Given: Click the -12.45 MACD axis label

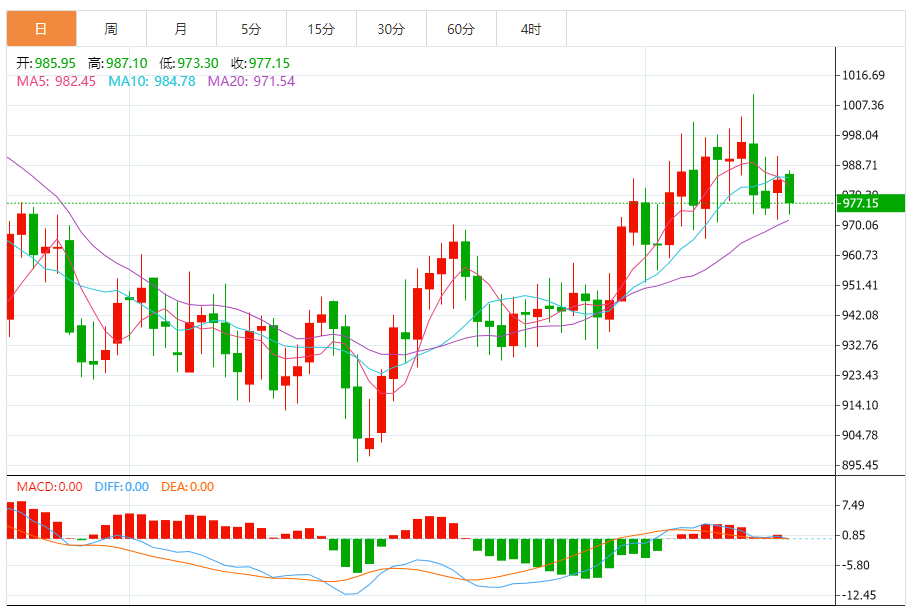Looking at the screenshot, I should click(x=858, y=596).
